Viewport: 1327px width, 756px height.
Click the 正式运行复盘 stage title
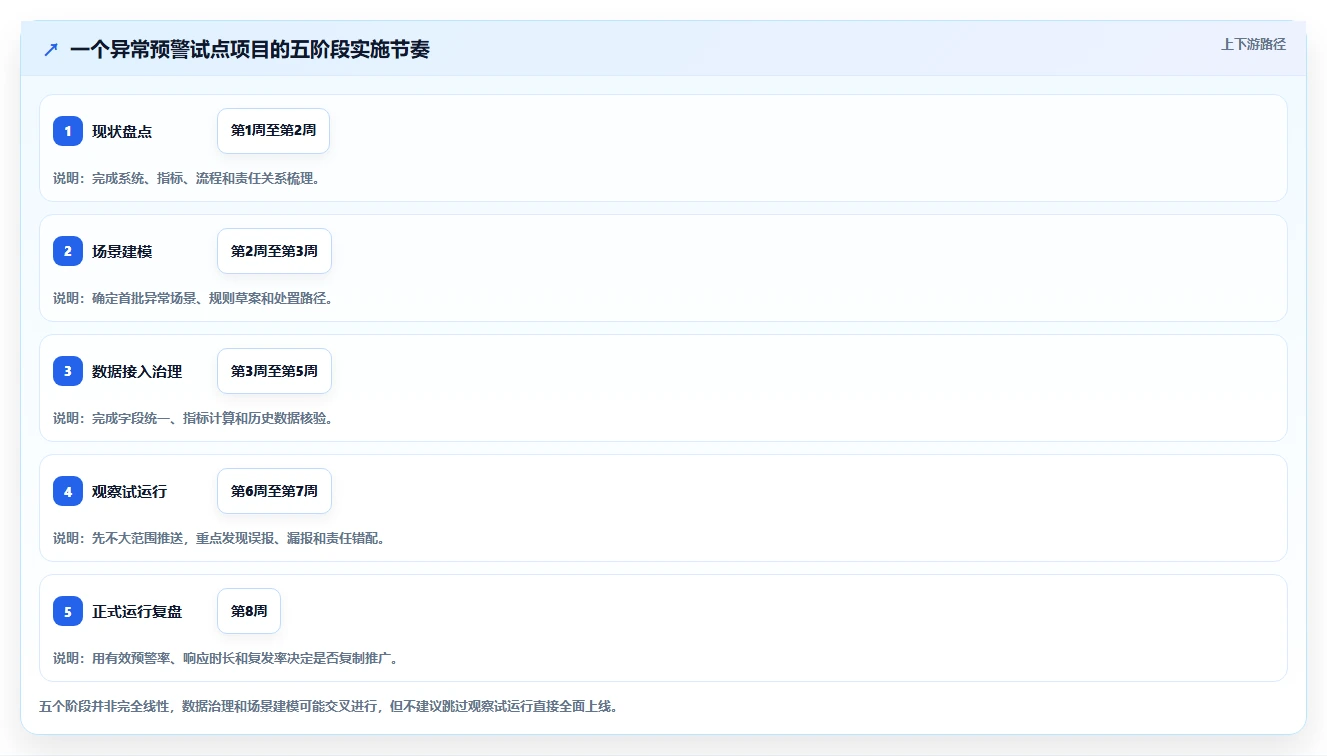pos(137,612)
